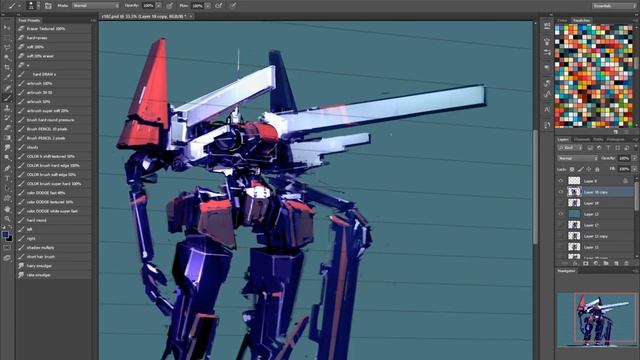Select the Layers tab
This screenshot has height=360, width=640.
(x=564, y=140)
